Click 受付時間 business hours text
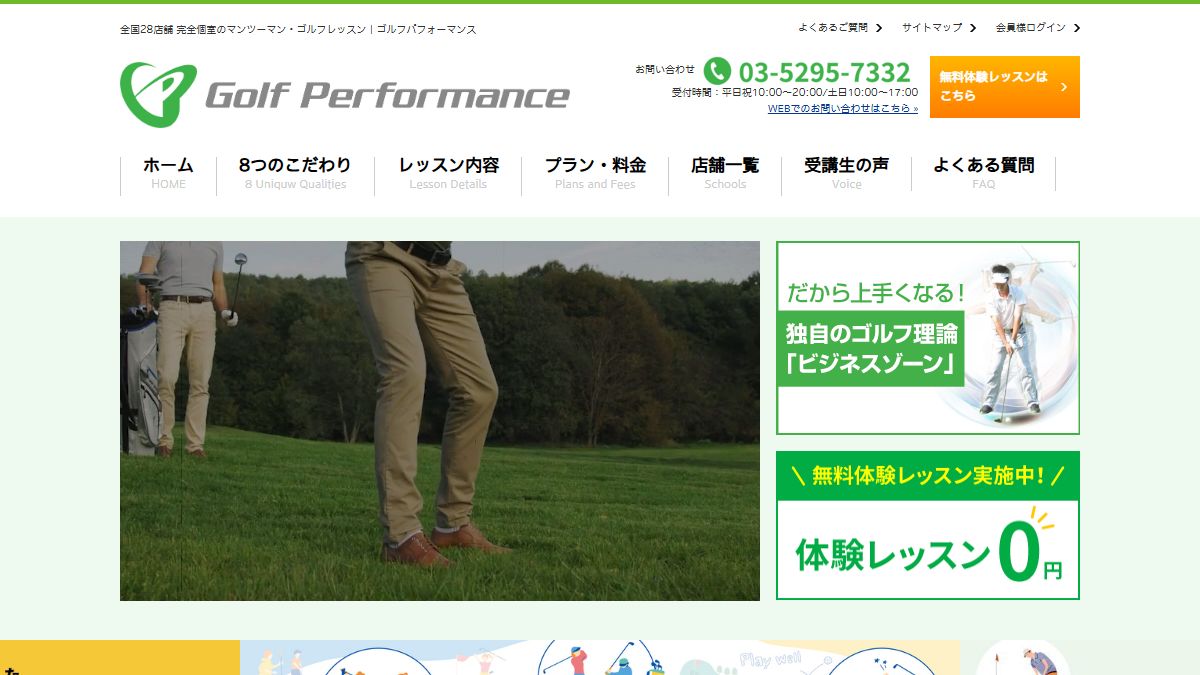The image size is (1200, 675). 795,92
